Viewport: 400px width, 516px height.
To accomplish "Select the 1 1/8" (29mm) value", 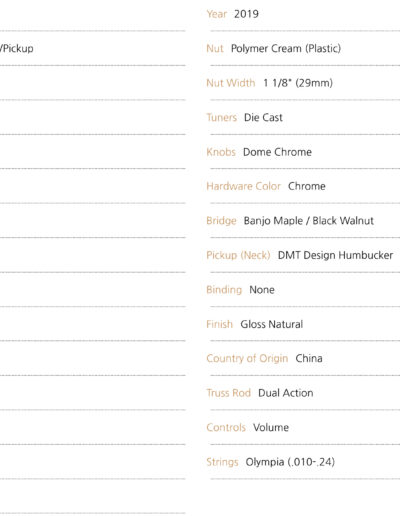I will point(298,83).
